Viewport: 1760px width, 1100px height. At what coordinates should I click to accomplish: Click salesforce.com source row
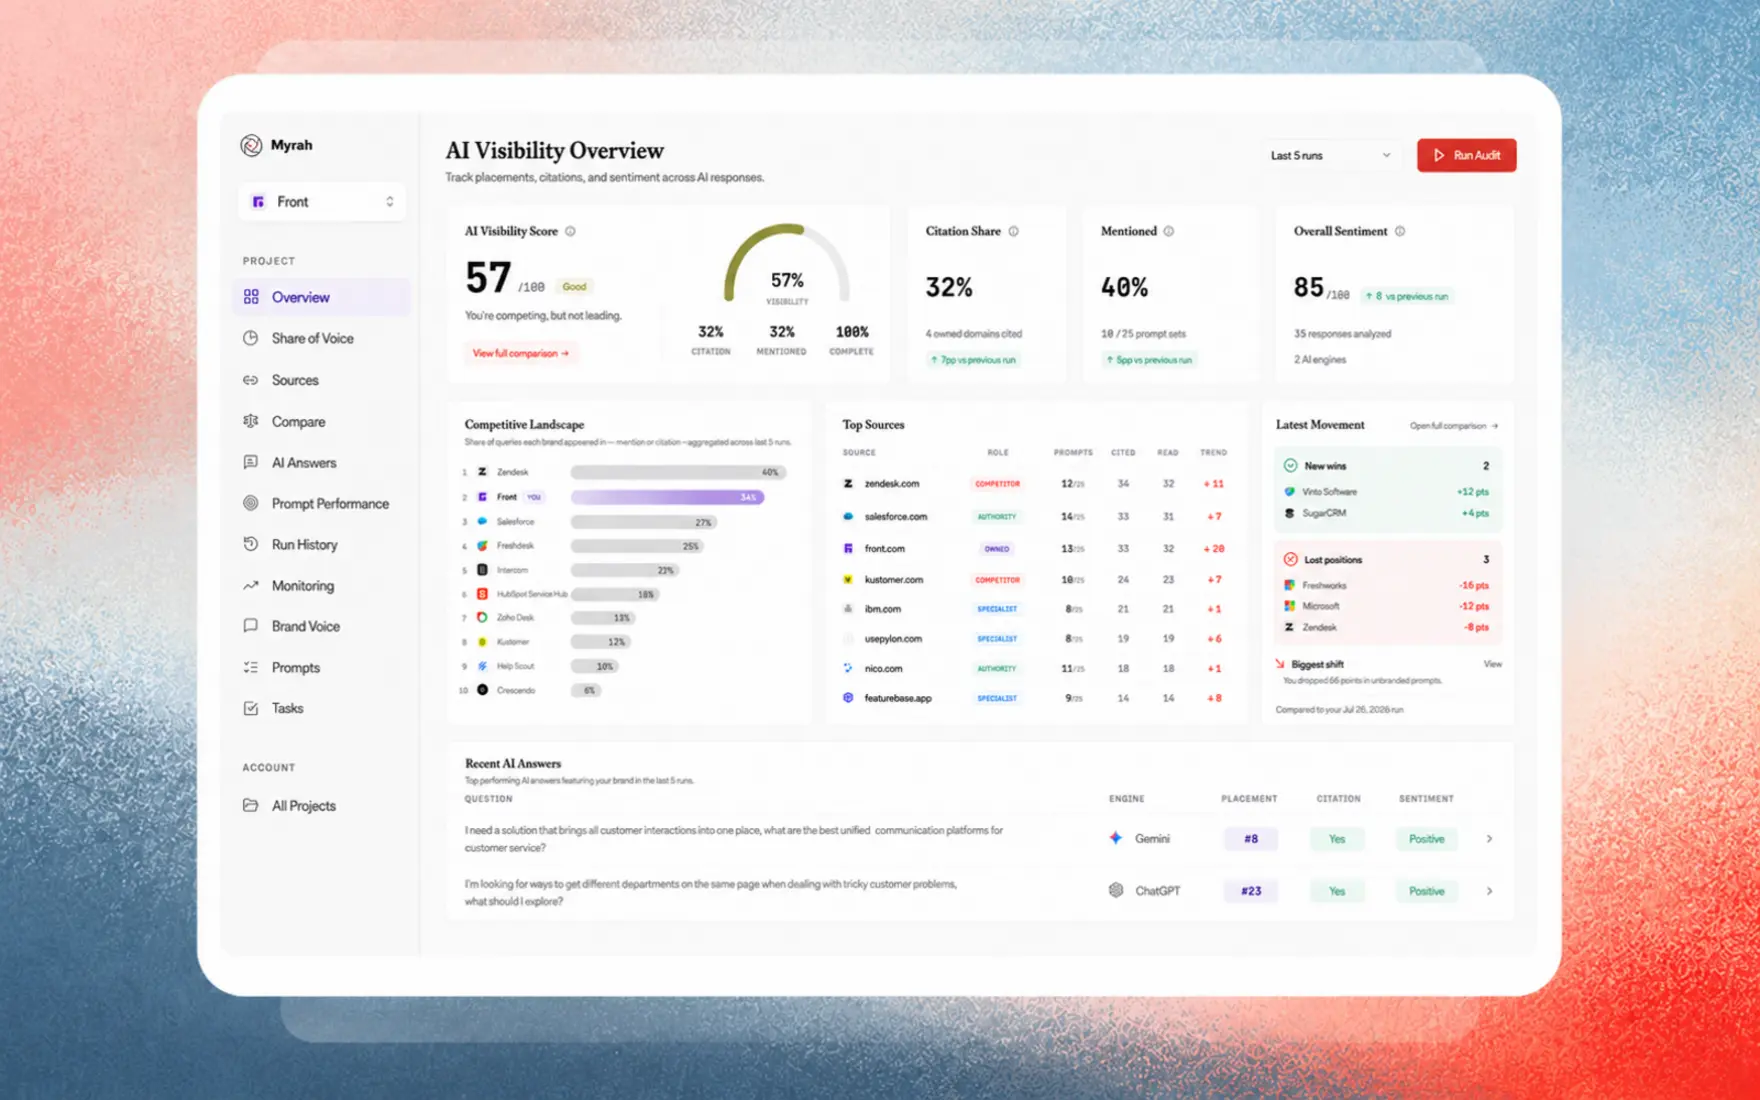[x=1034, y=517]
